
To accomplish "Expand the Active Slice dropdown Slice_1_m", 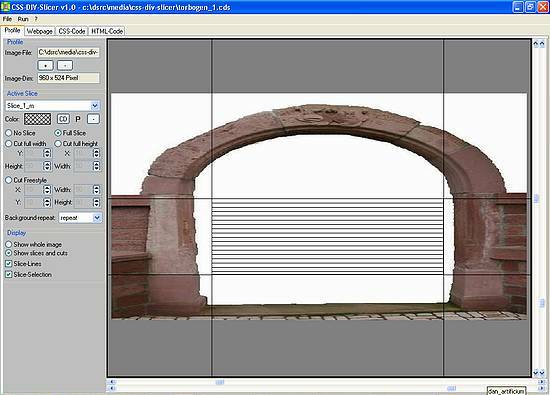I will click(95, 106).
